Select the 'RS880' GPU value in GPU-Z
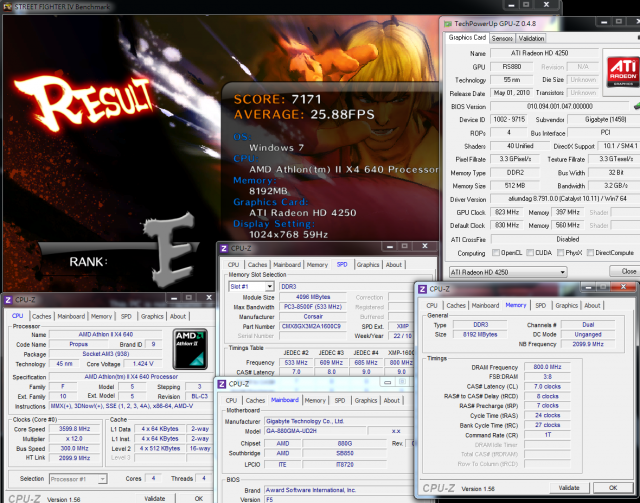Screen dimensions: 640x503 click(511, 67)
